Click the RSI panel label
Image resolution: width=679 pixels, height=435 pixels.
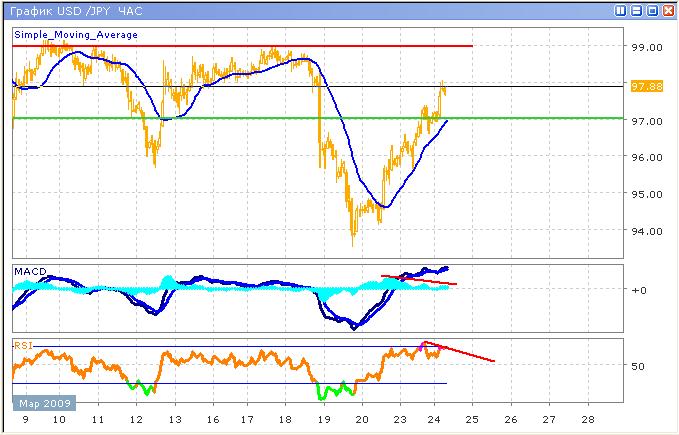click(22, 344)
